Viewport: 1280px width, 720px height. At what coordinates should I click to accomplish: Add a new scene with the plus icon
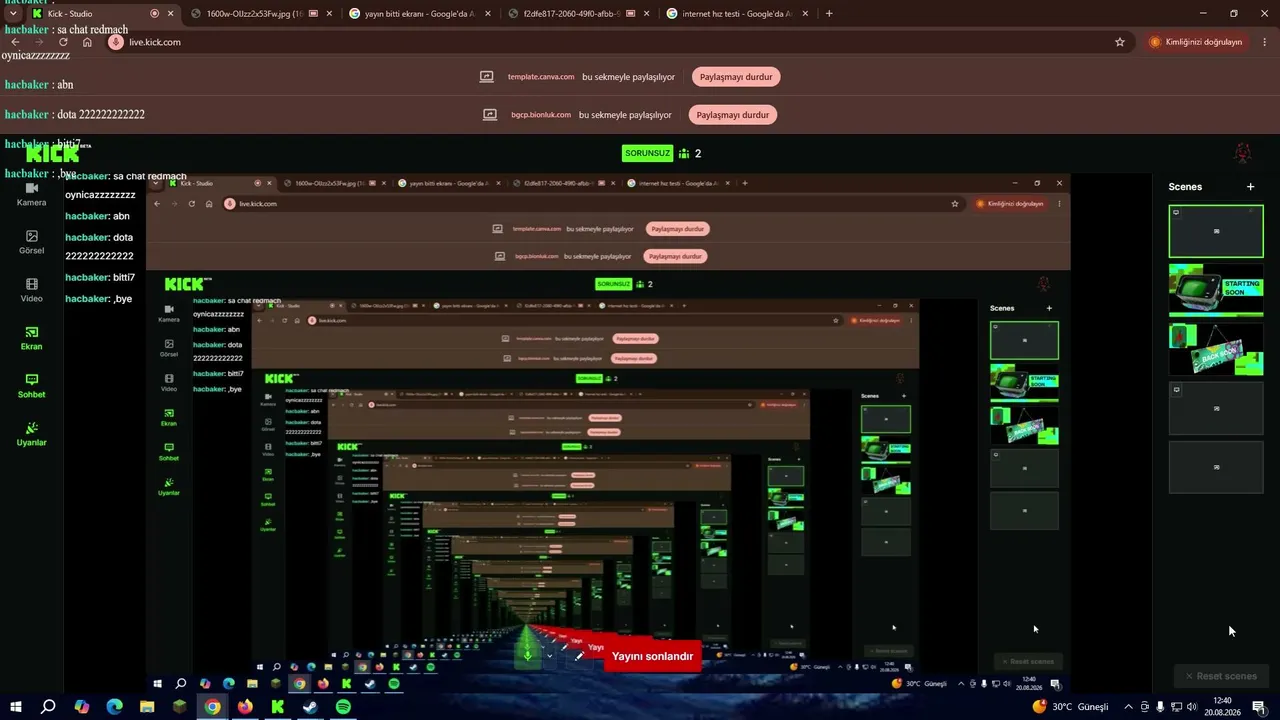pyautogui.click(x=1250, y=187)
